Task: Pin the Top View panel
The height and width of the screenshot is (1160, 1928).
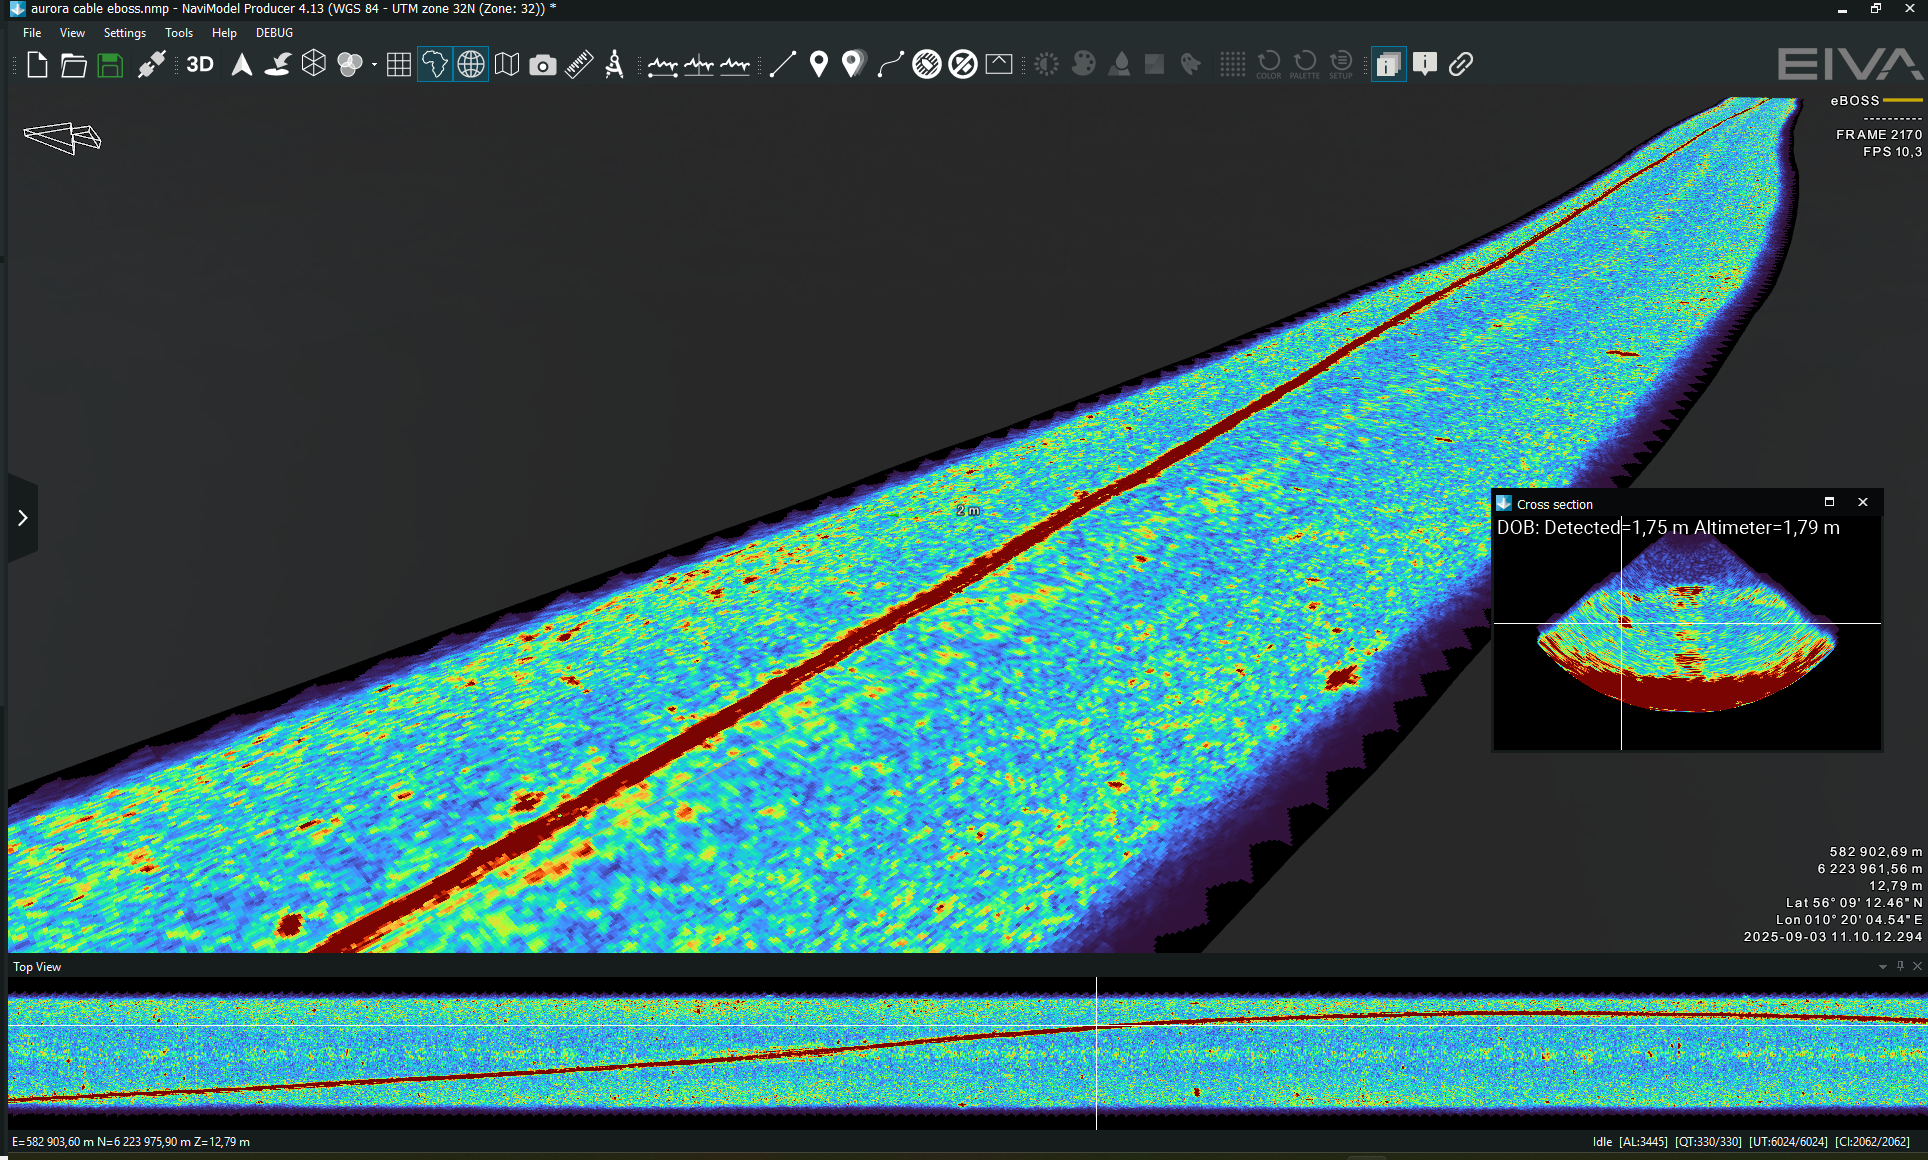Action: point(1899,966)
